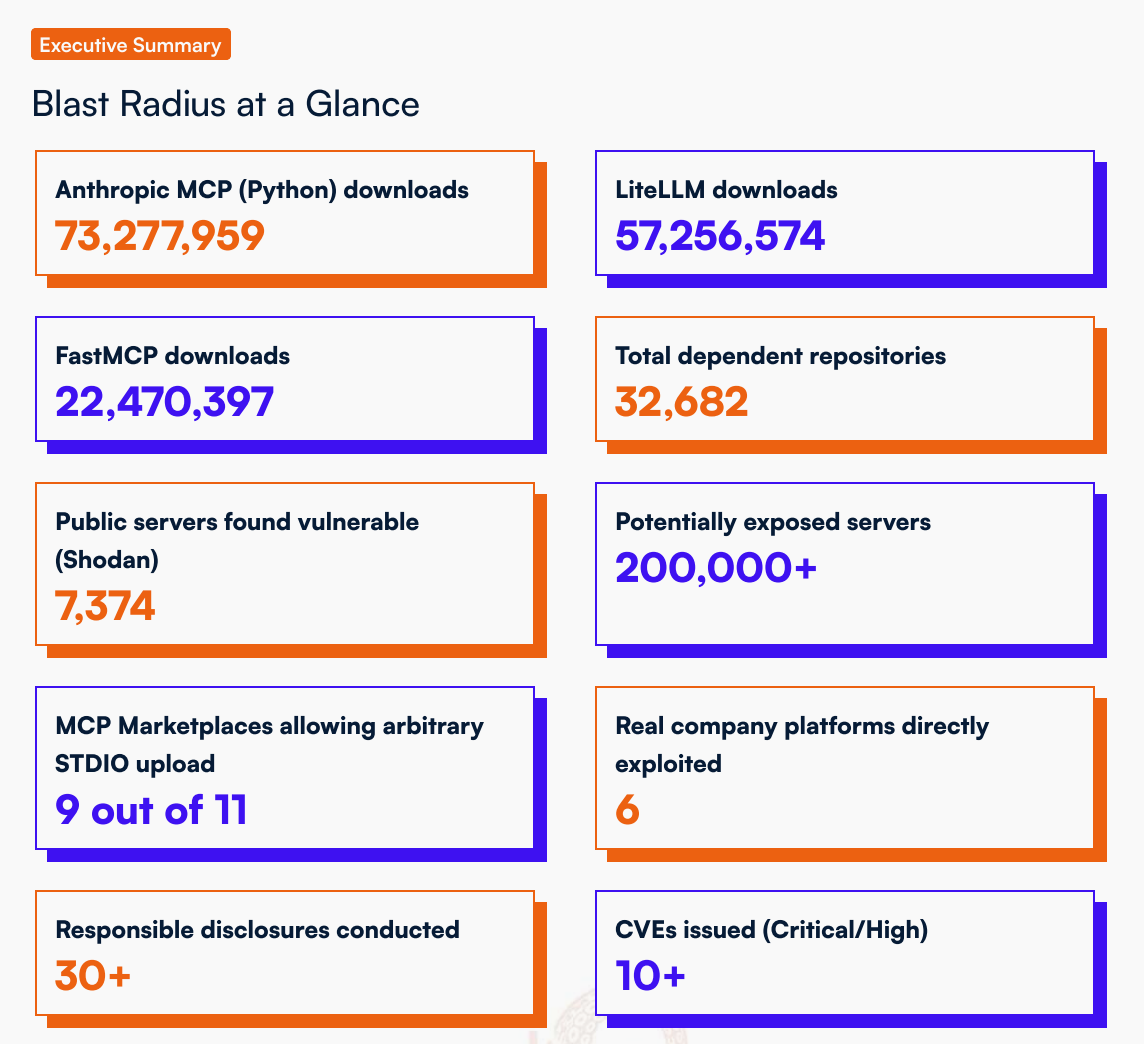Viewport: 1144px width, 1044px height.
Task: Click the 7,374 vulnerable servers number
Action: coord(105,605)
